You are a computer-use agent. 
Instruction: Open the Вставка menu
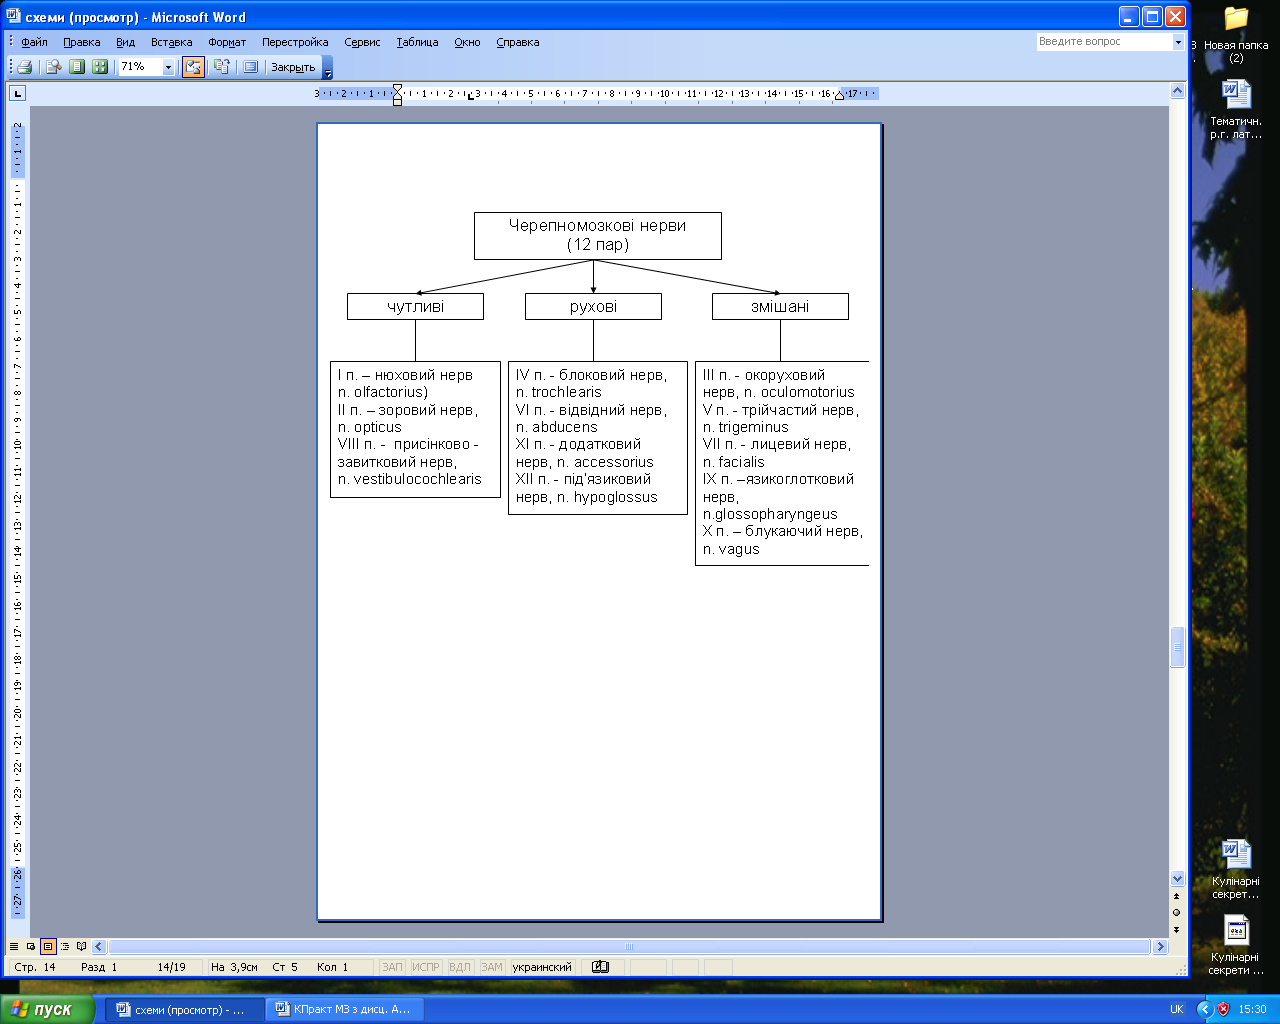[x=171, y=42]
